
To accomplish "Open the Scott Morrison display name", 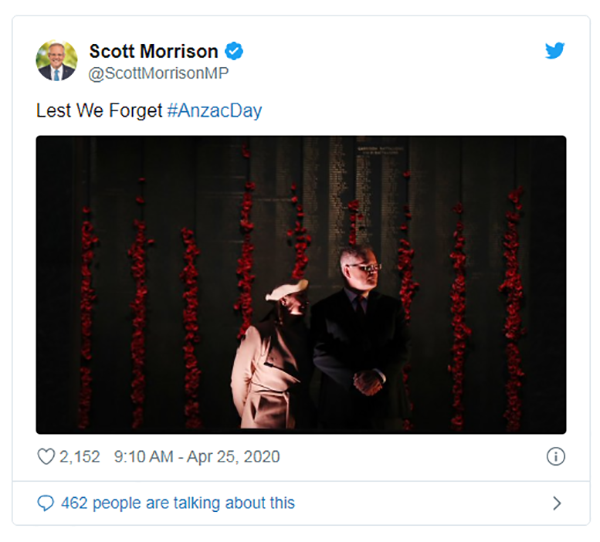I will coord(153,51).
